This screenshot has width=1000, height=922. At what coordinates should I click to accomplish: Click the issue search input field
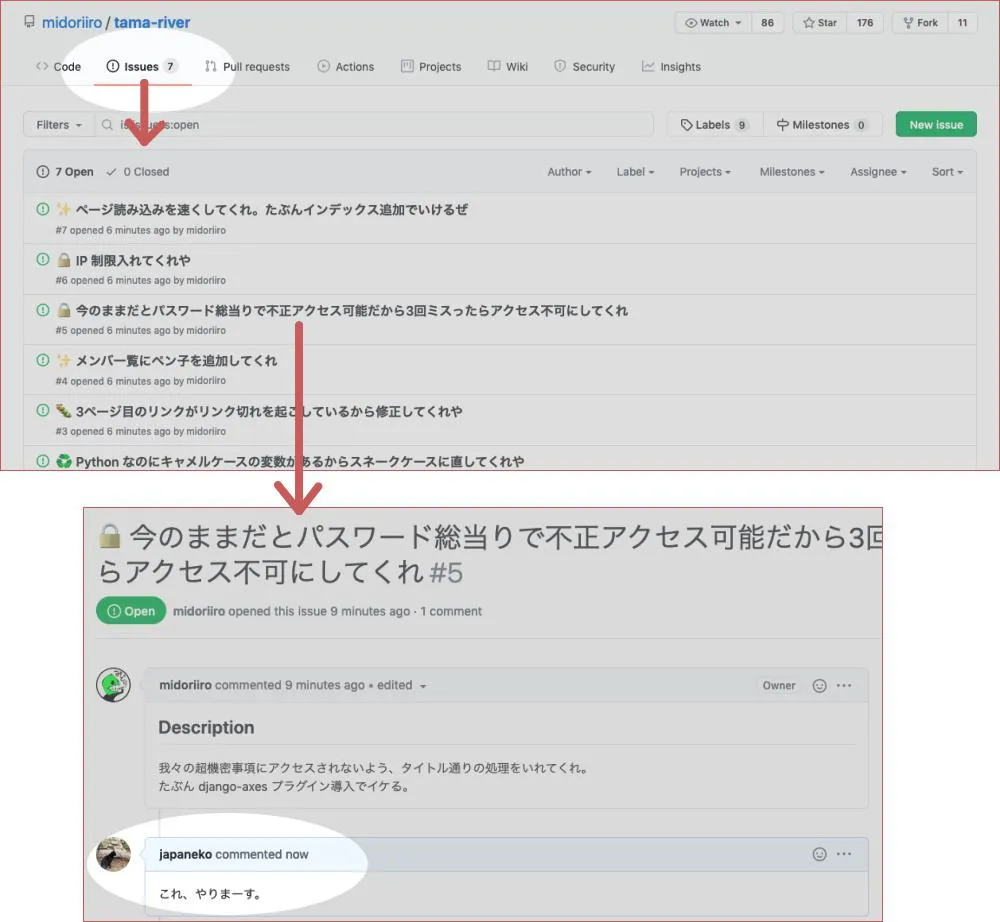coord(374,125)
